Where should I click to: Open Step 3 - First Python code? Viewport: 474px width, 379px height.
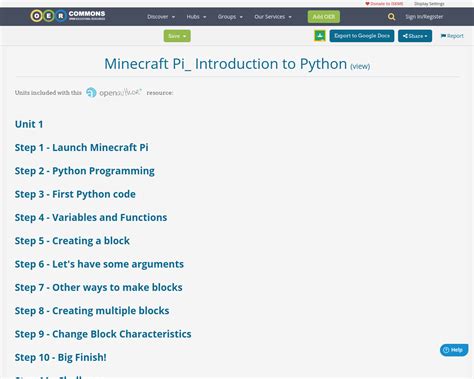coord(75,194)
